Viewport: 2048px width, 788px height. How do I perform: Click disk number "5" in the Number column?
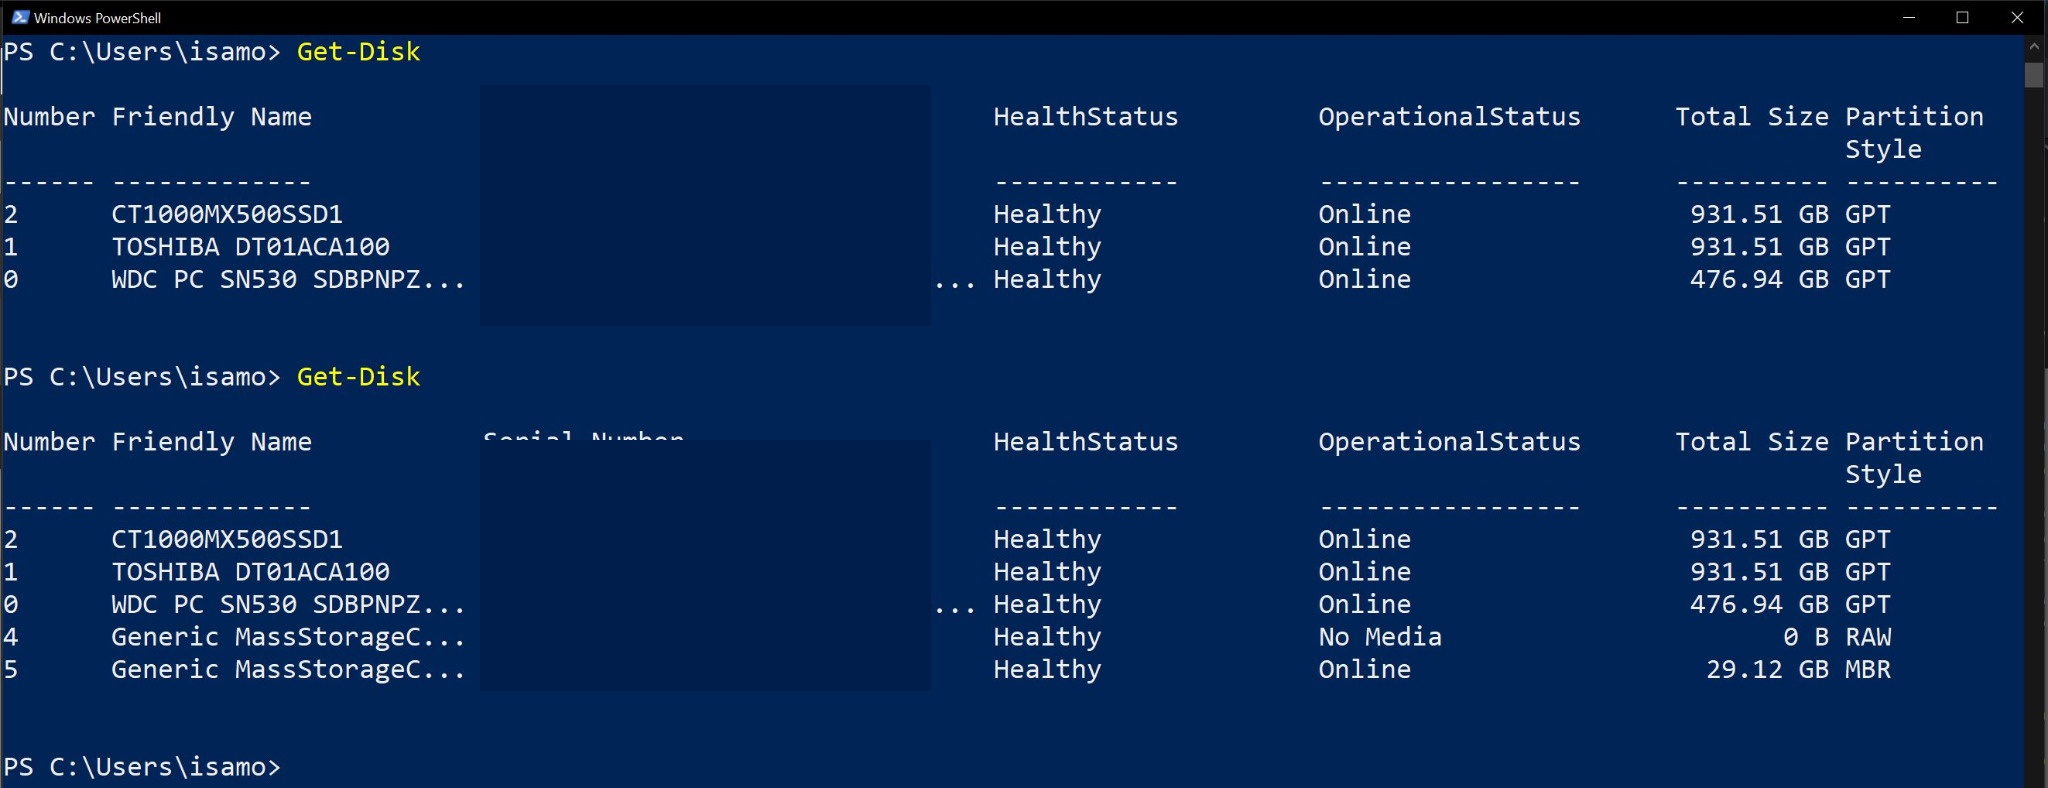point(11,669)
